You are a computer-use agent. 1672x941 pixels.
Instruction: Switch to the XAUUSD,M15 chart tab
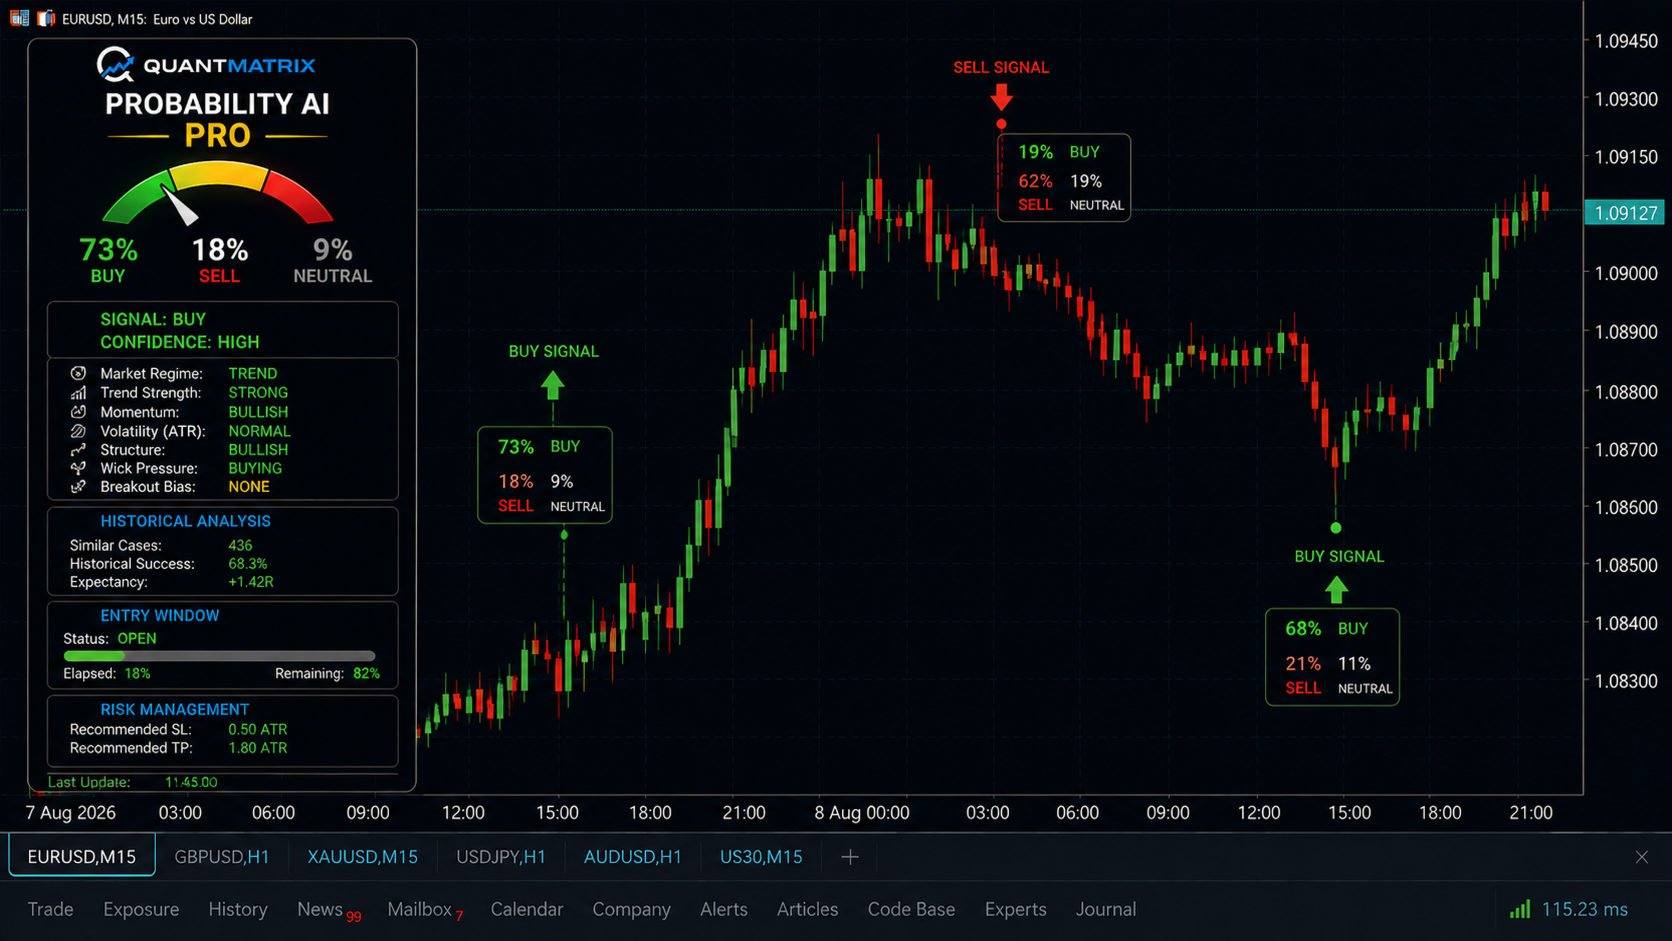[362, 857]
